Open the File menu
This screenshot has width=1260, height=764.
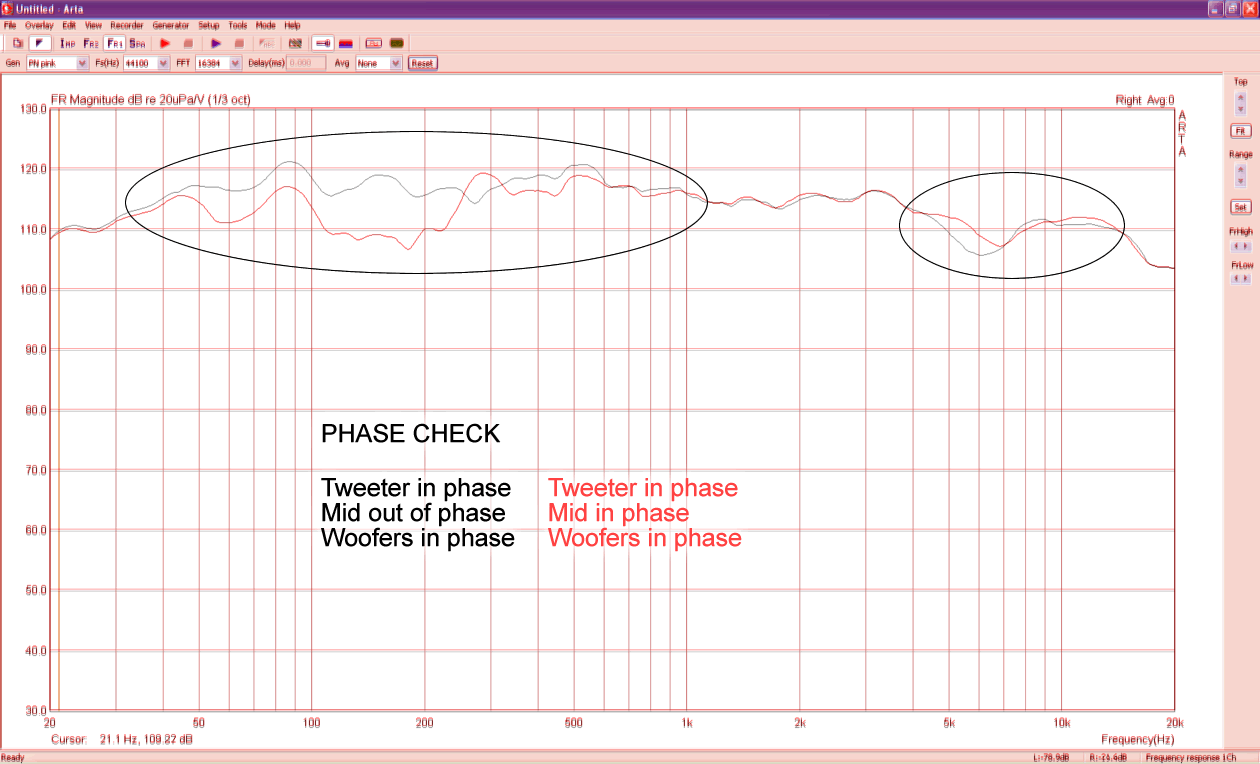[10, 24]
